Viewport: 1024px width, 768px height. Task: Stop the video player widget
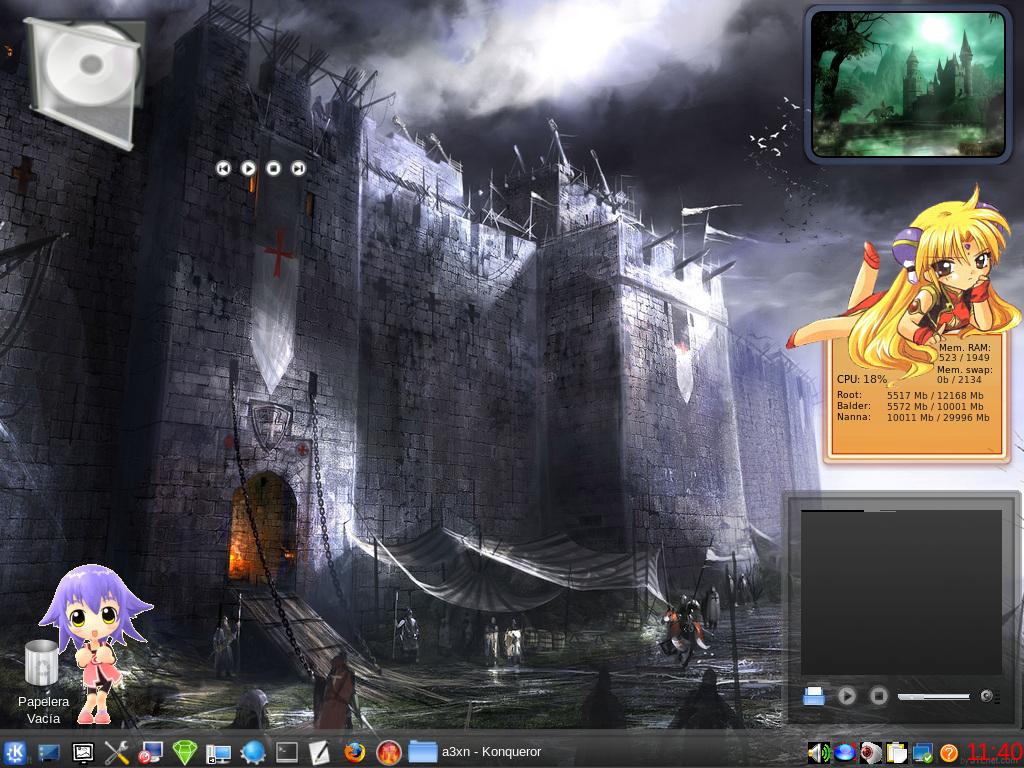(x=878, y=696)
